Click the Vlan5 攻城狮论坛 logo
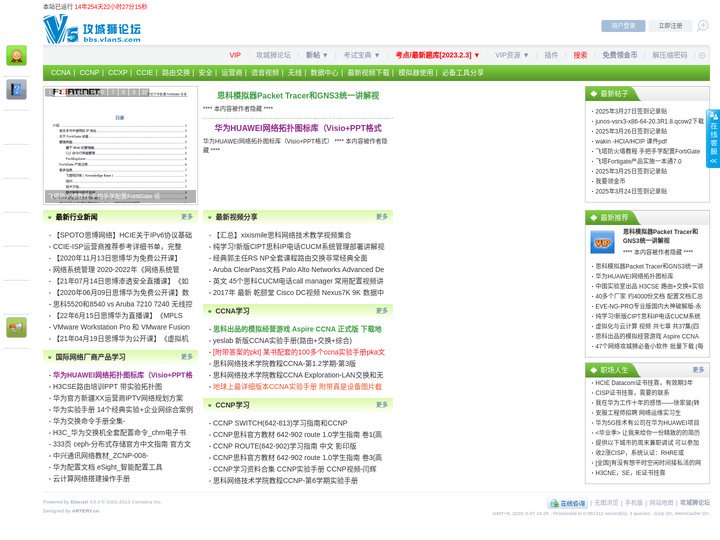Screen dimensions: 720x540 tap(92, 29)
